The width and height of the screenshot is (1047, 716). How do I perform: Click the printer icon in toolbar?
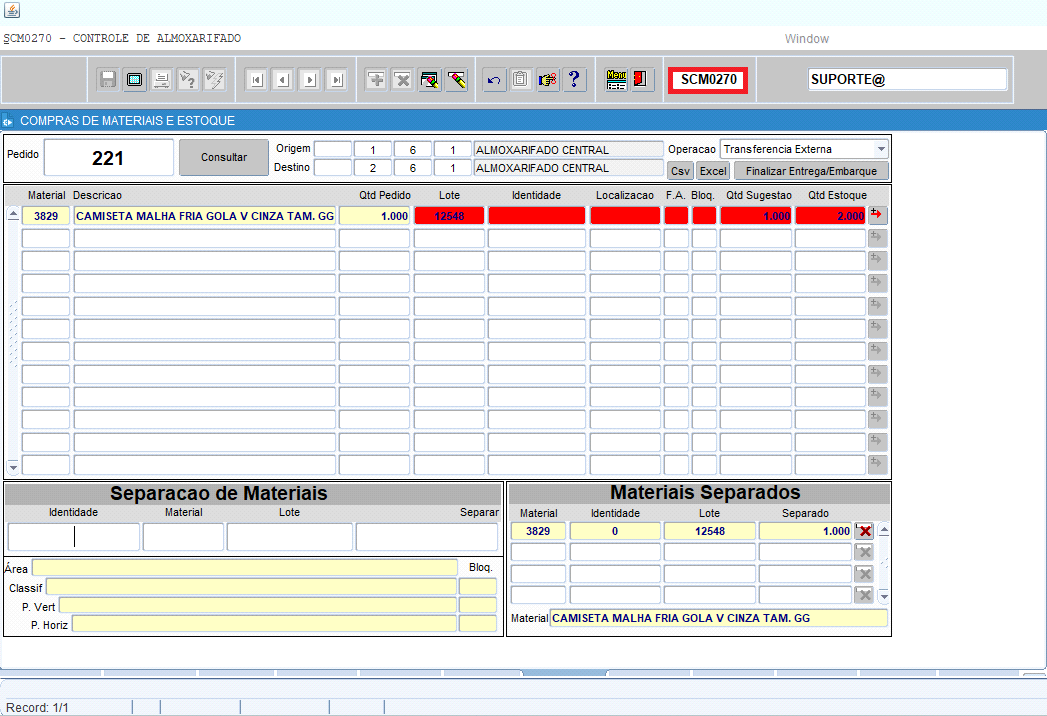coord(161,79)
